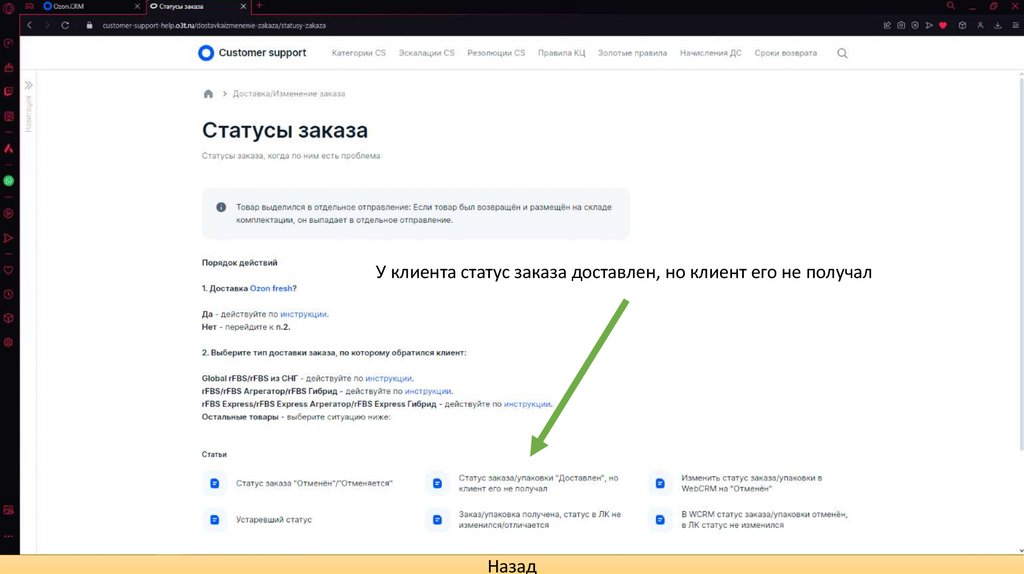Open Twitch icon in sidebar
The image size is (1024, 574).
(8, 91)
